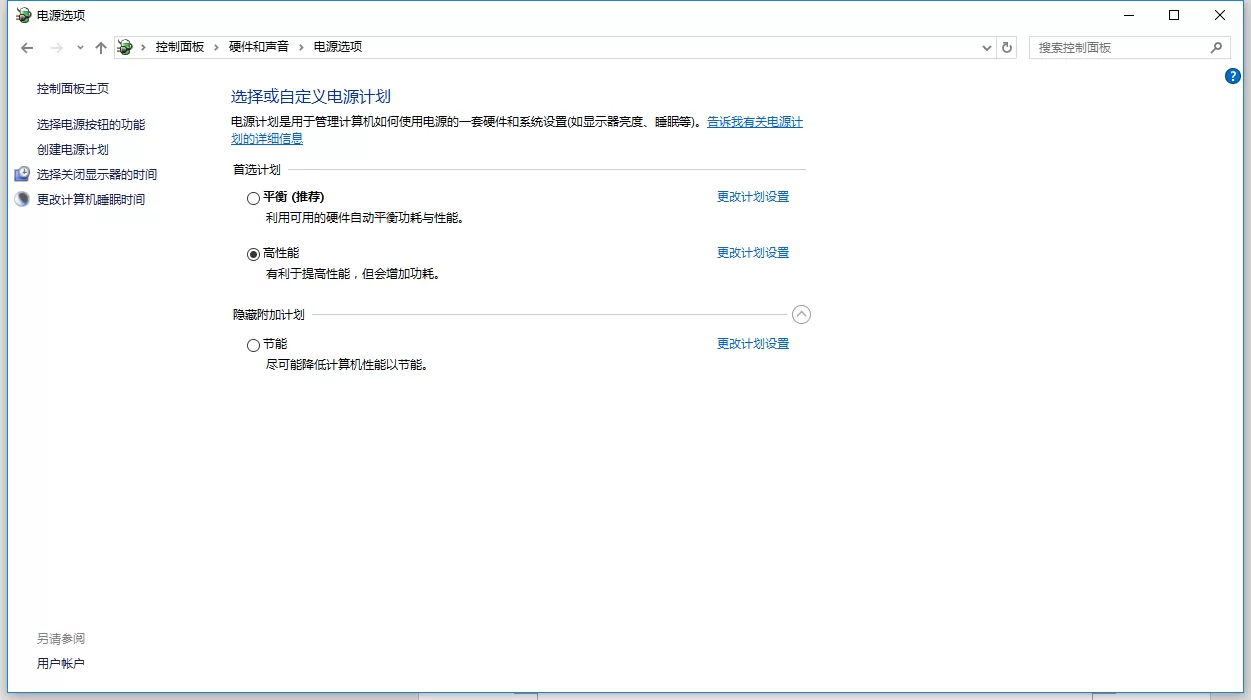Click the up arrow to go to parent folder
The height and width of the screenshot is (700, 1251).
click(101, 46)
